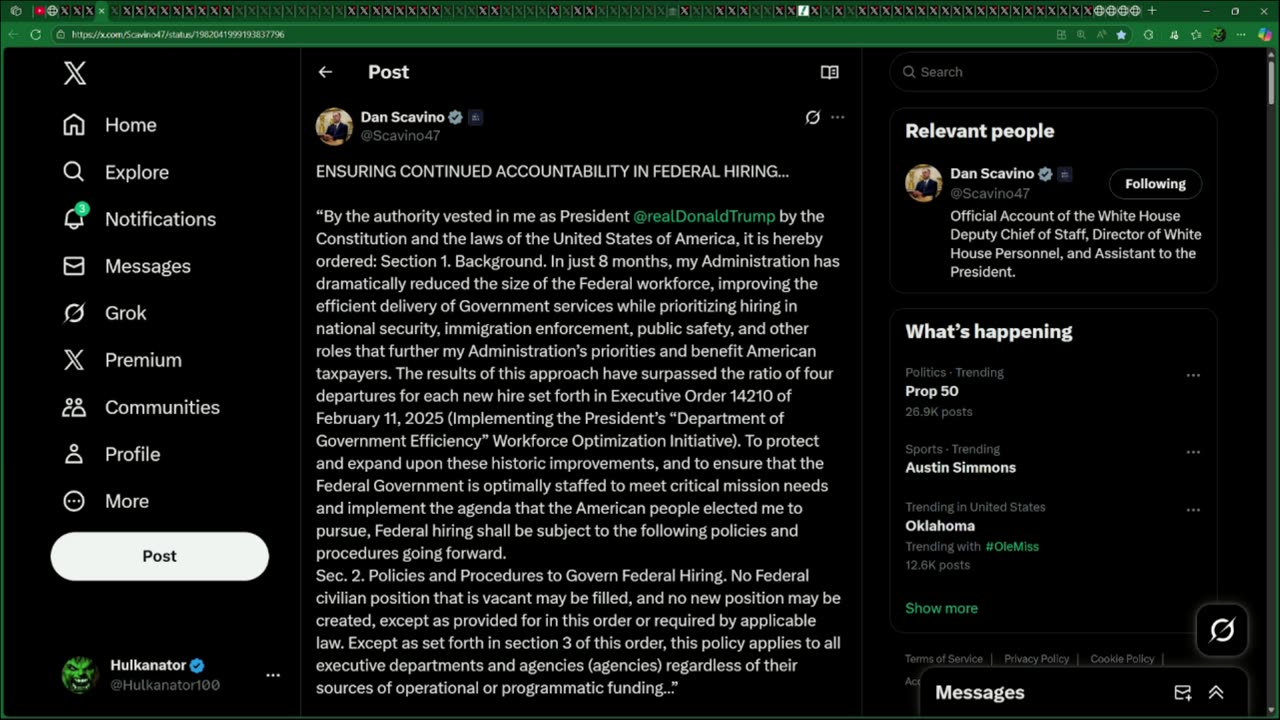Open the Copilot sidebar icon
1280x720 pixels.
[1265, 34]
